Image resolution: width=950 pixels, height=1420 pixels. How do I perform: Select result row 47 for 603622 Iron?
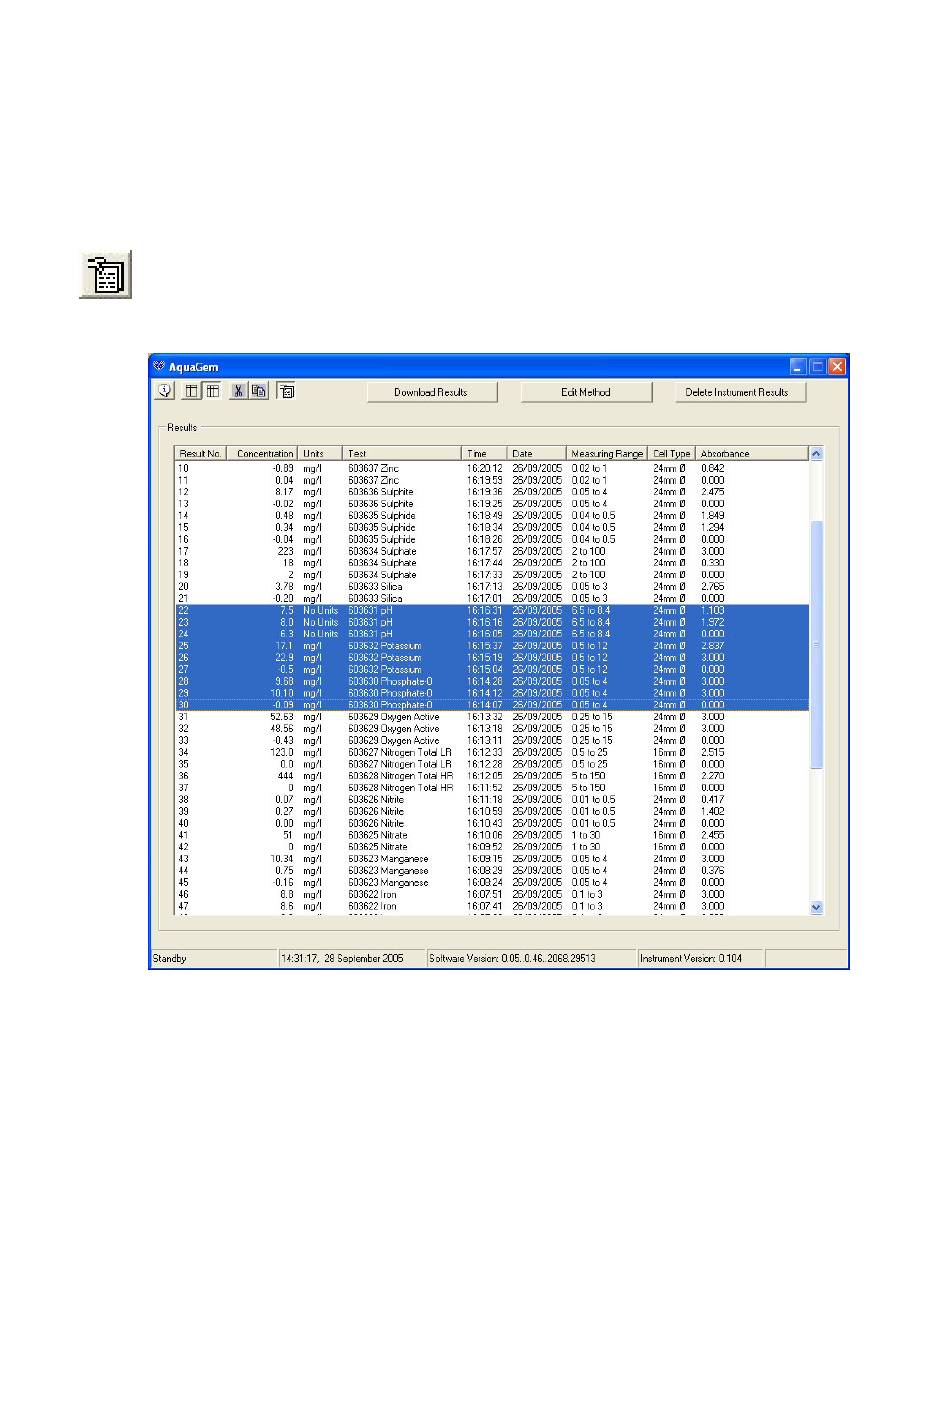491,906
